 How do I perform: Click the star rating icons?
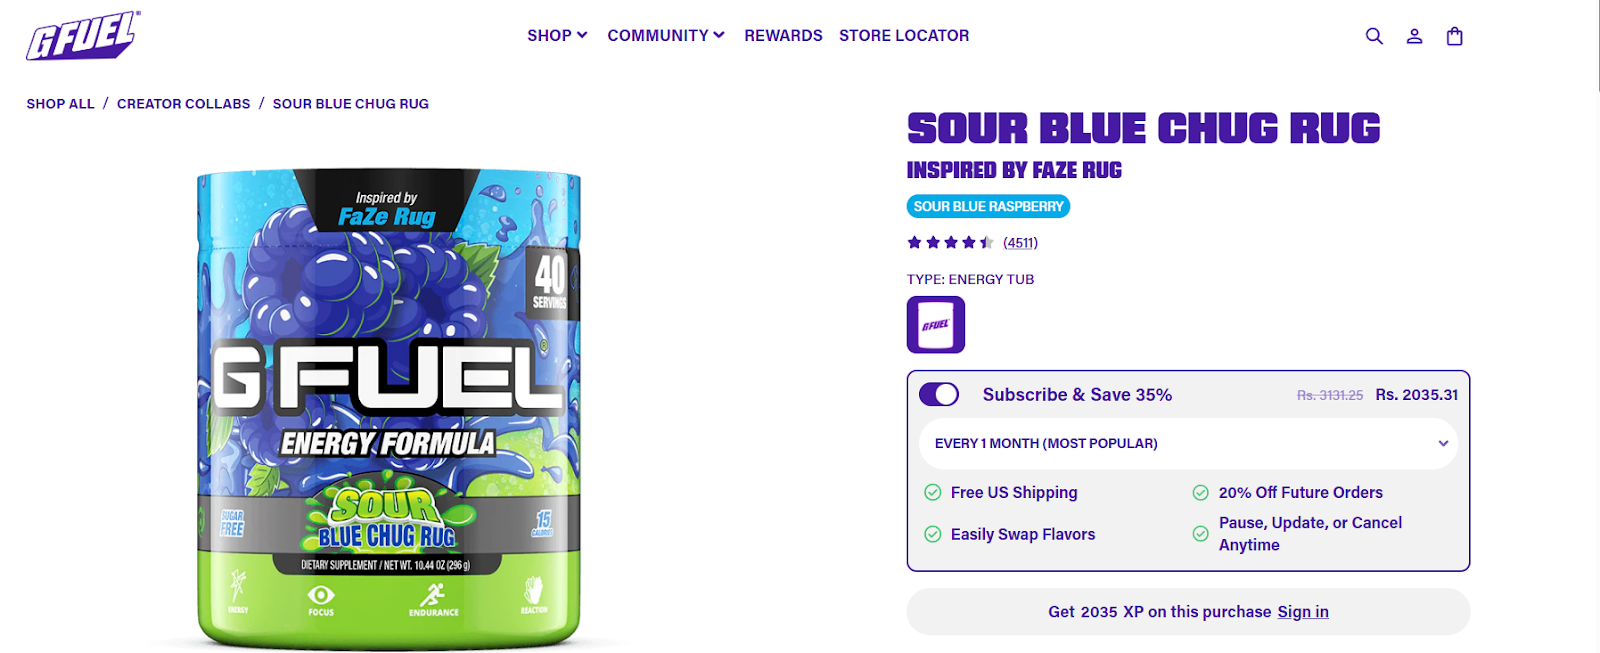[x=950, y=242]
